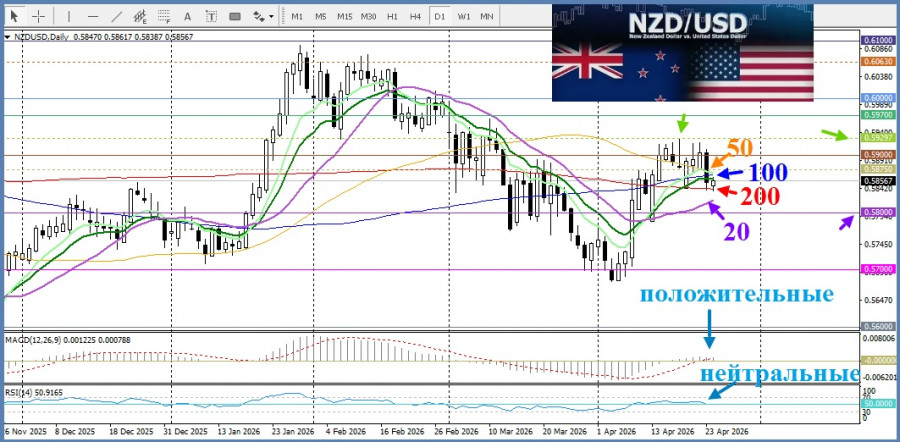Switch to M15 timeframe

[344, 17]
